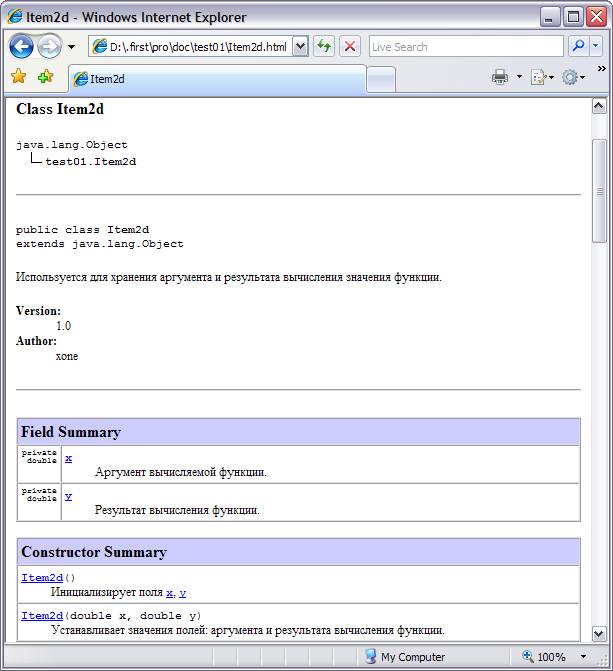Click the Internet Explorer title bar icon

pyautogui.click(x=14, y=17)
